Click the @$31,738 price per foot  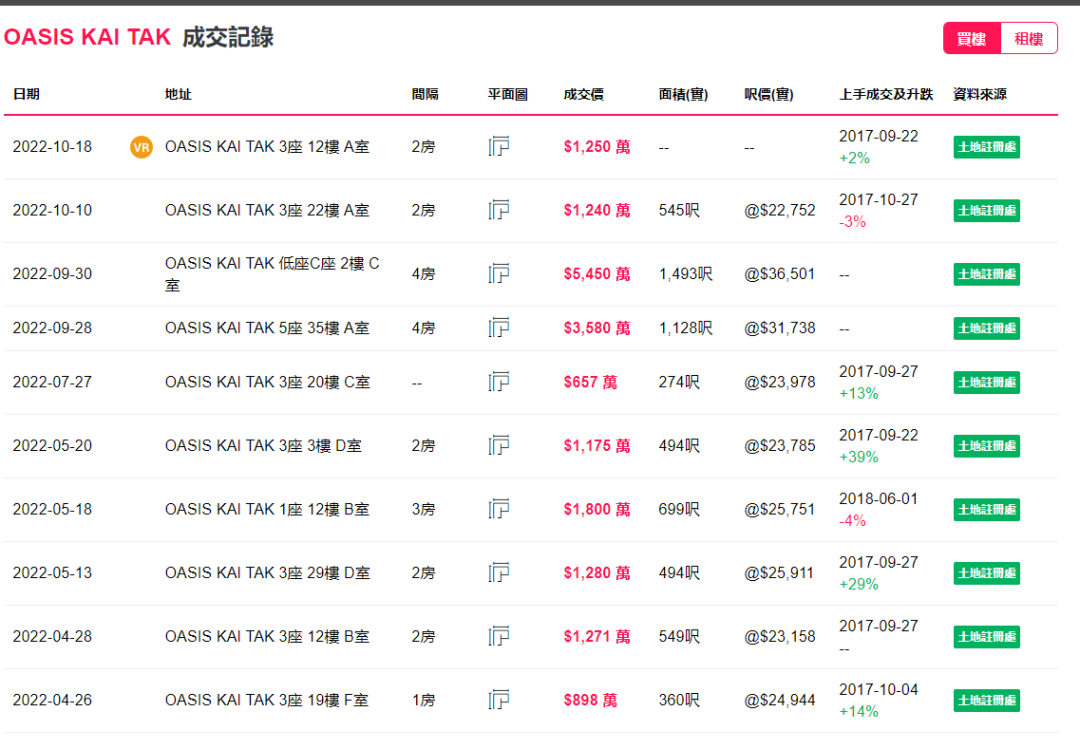[x=780, y=328]
